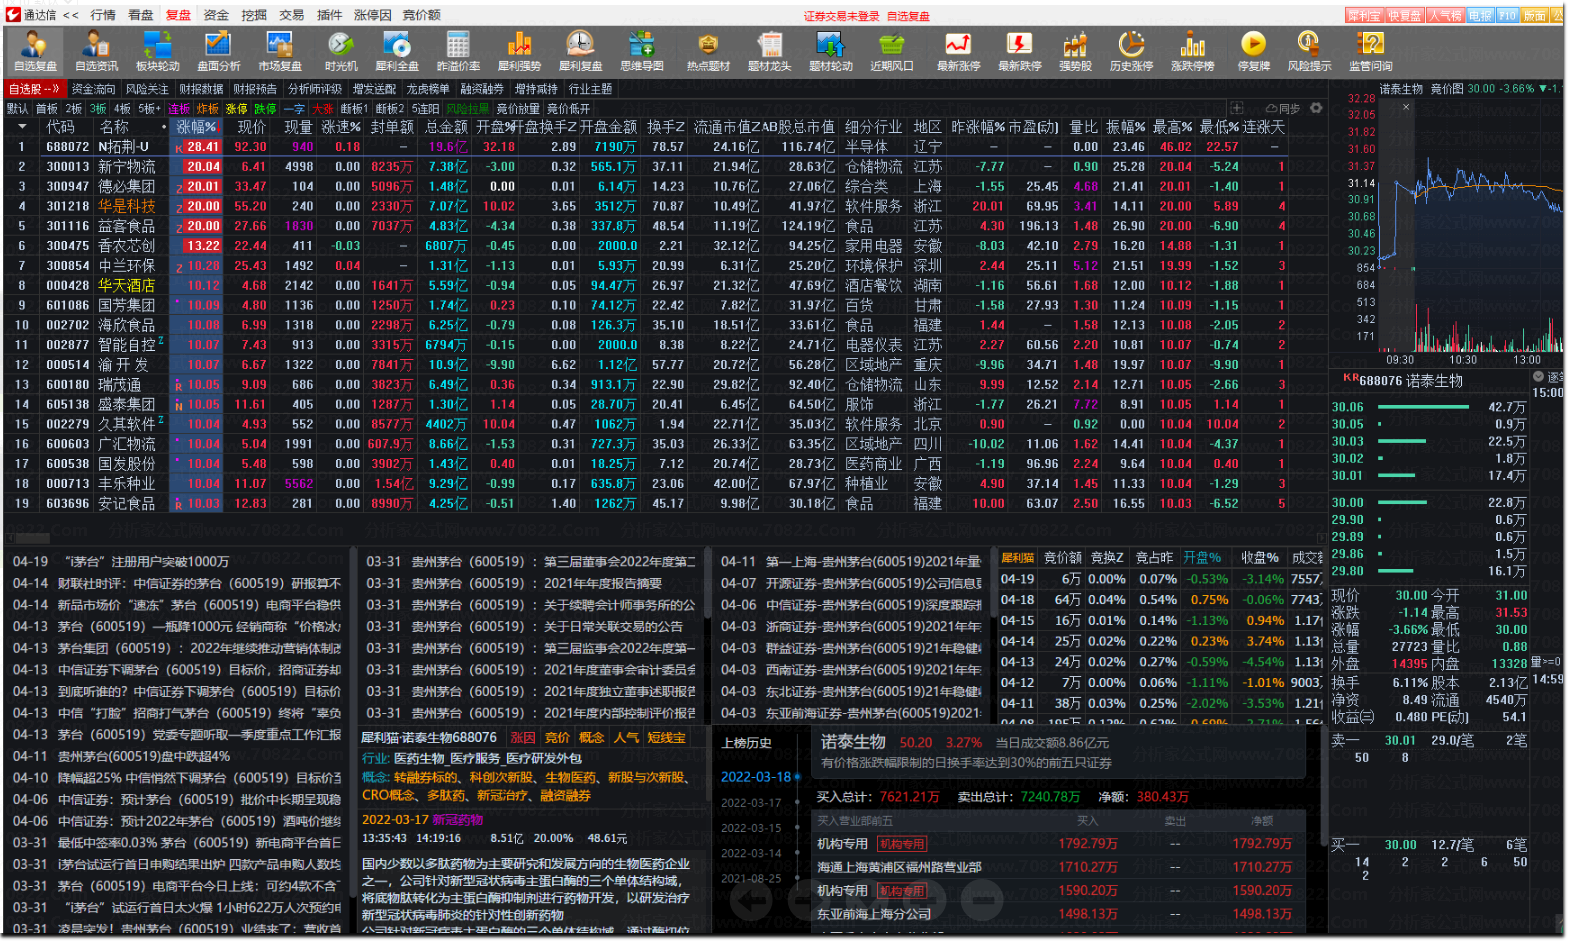Open the 盘面分析 toolbar icon
1569x941 pixels.
[218, 51]
